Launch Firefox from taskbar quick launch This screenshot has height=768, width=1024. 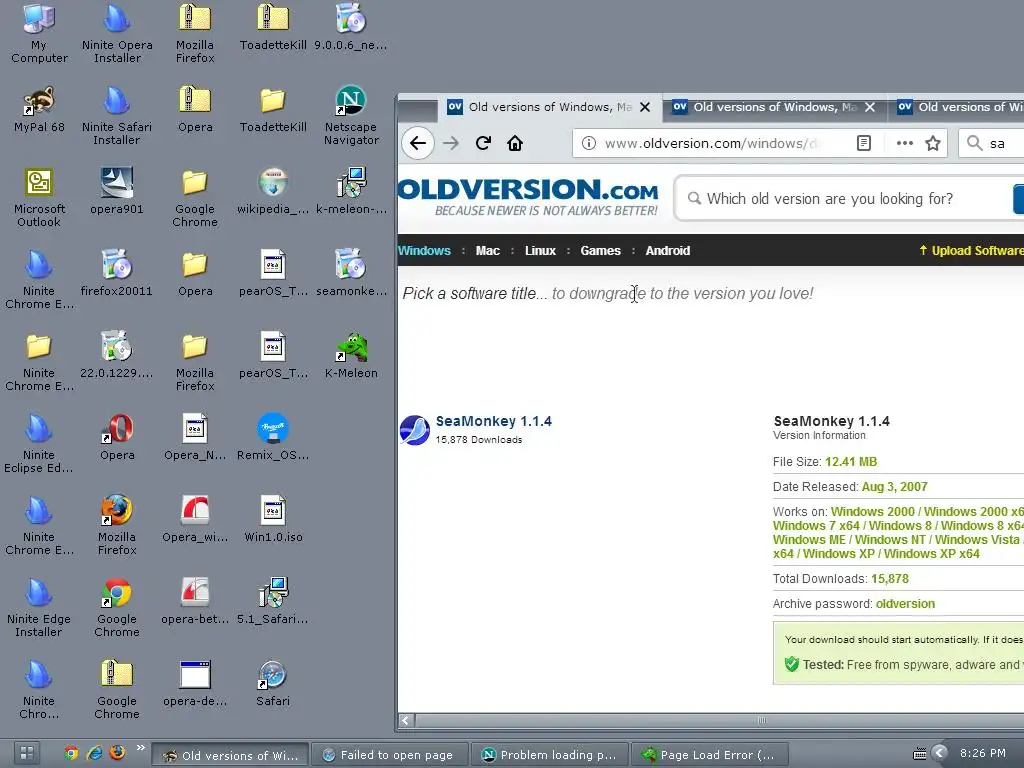[118, 754]
